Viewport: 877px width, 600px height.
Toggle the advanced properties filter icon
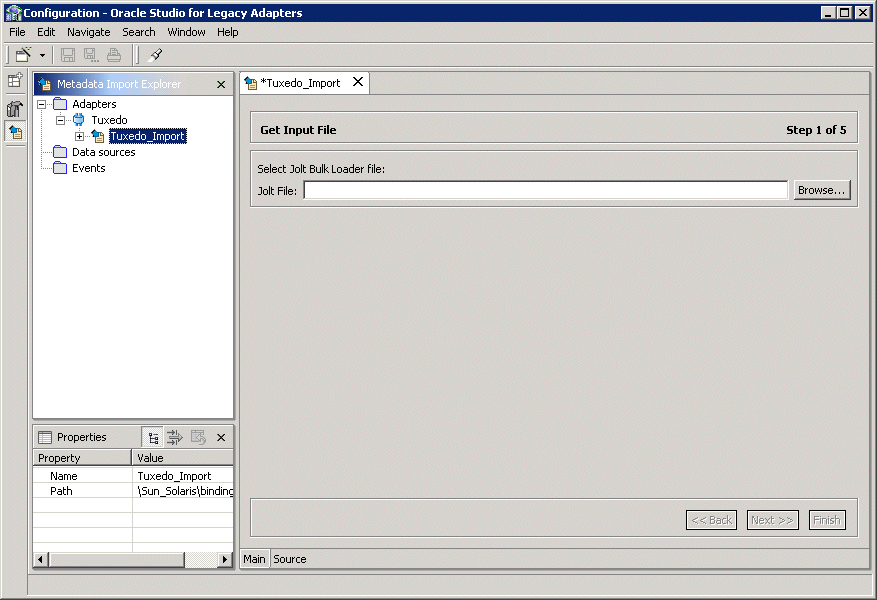pos(175,438)
